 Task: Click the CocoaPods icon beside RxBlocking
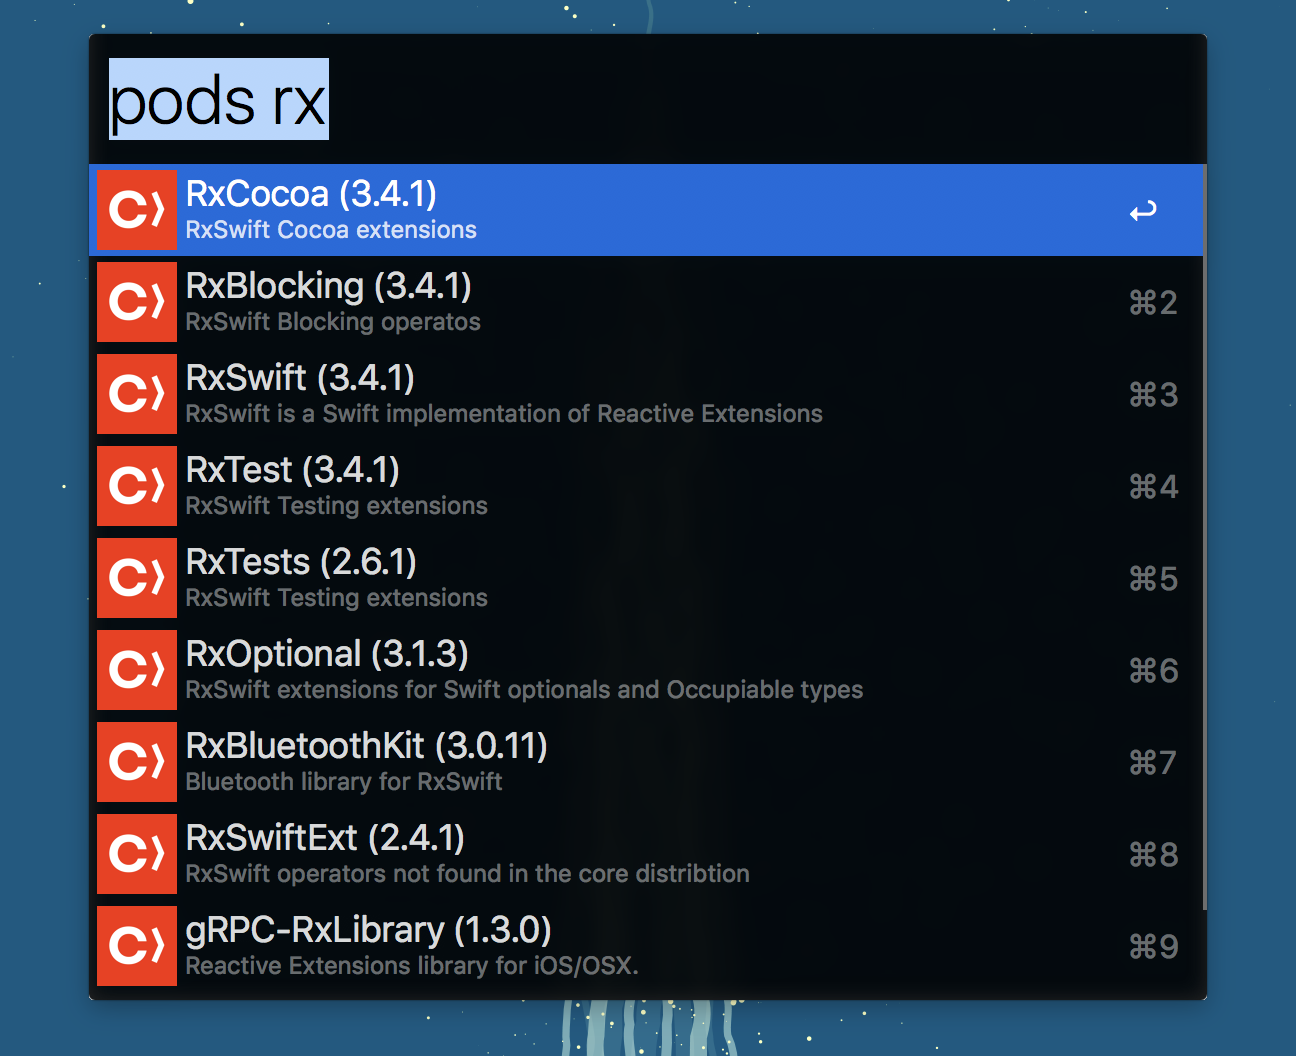click(x=137, y=302)
